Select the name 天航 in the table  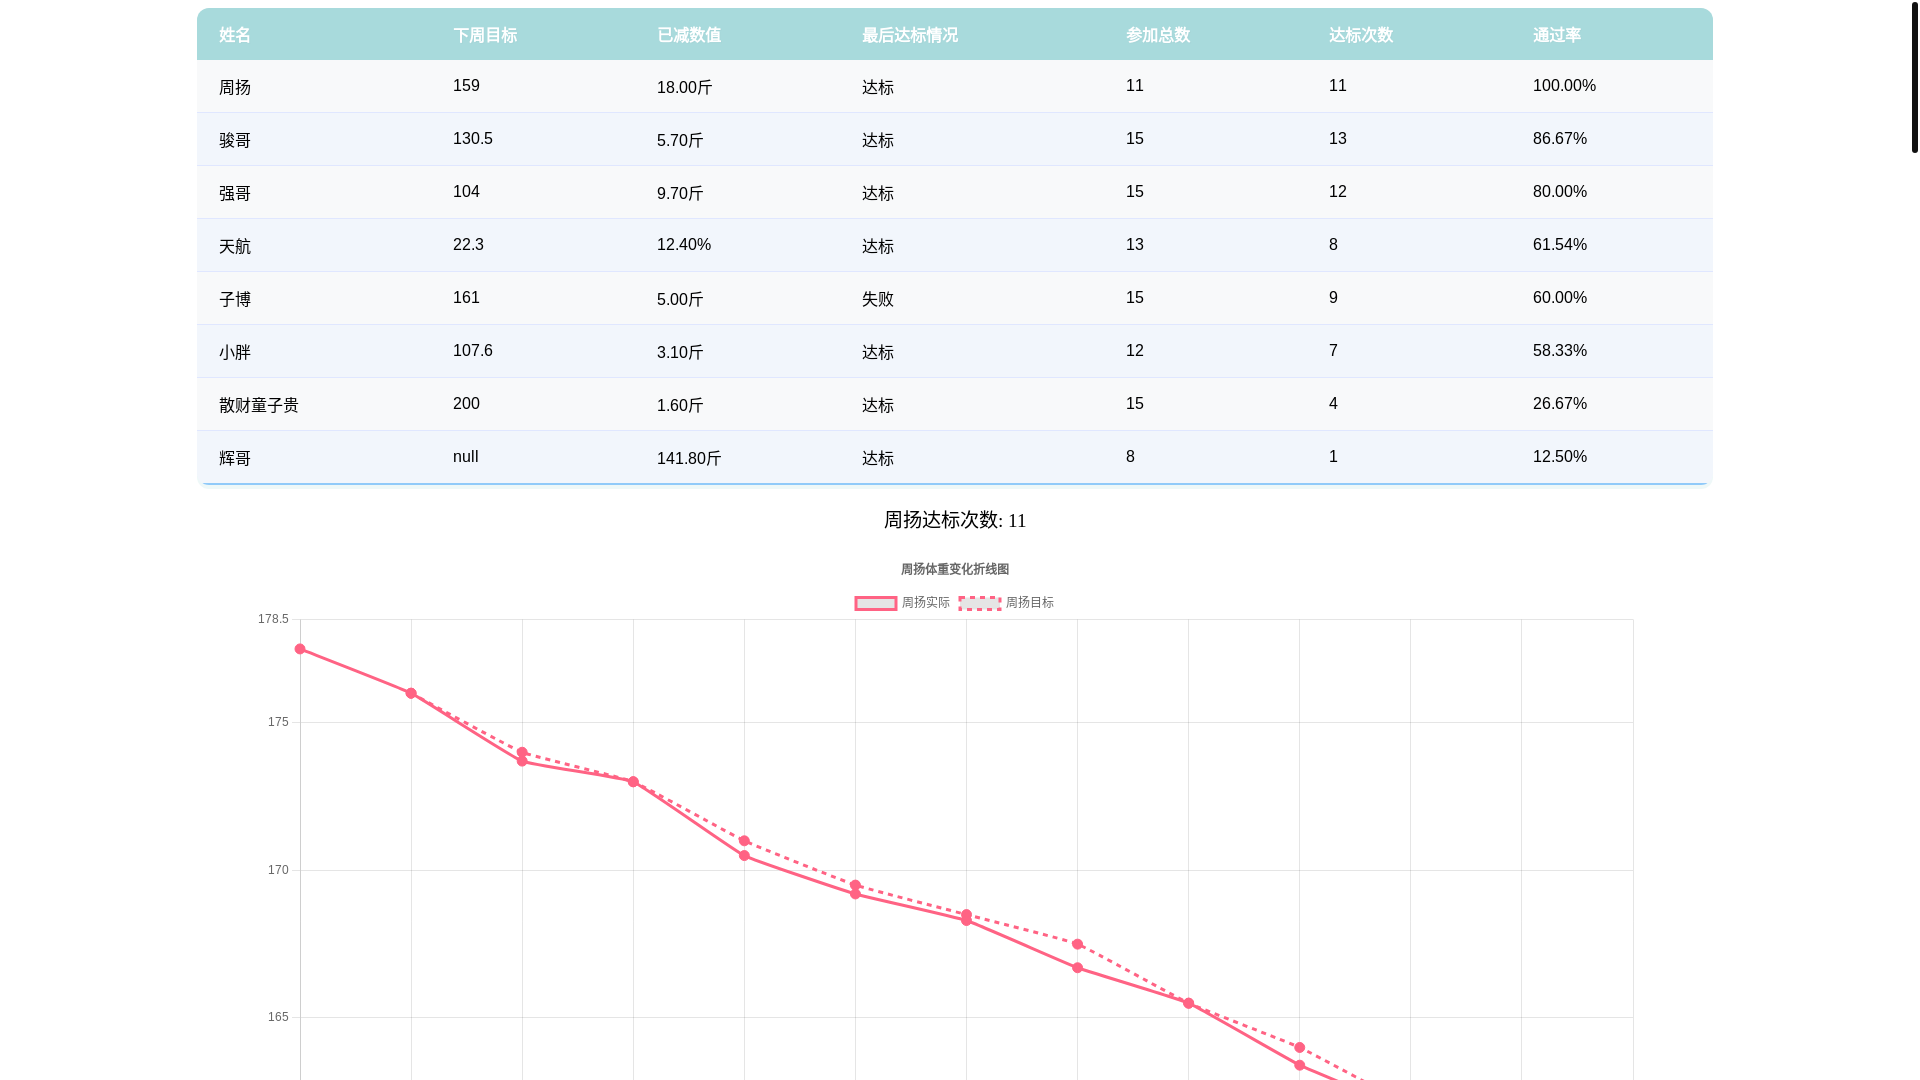point(235,247)
